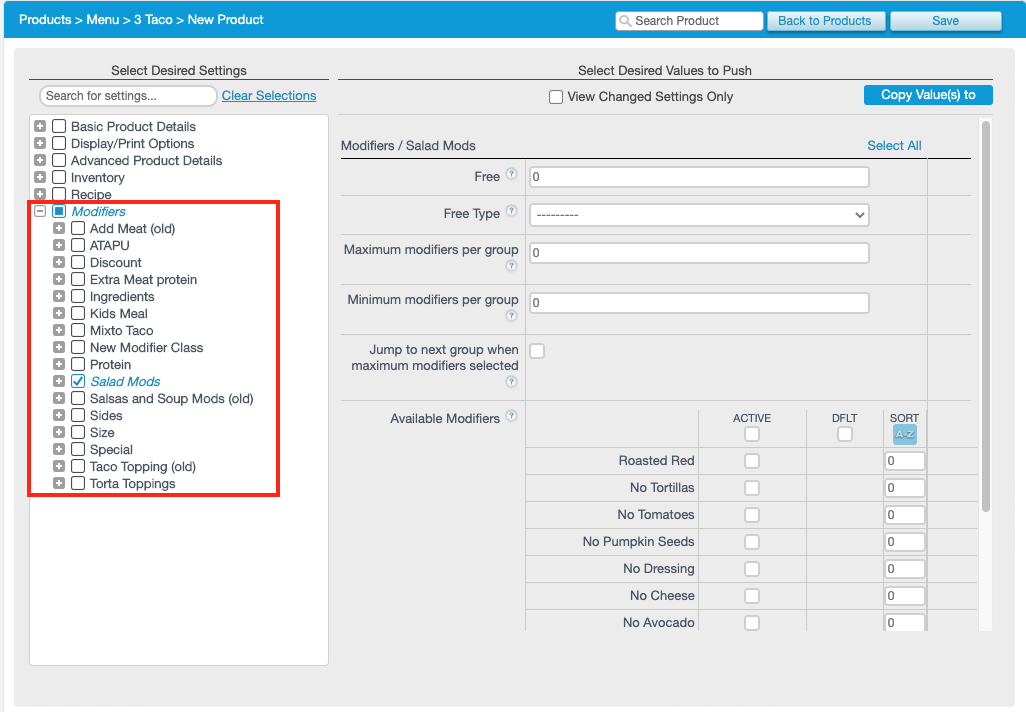This screenshot has height=712, width=1026.
Task: Click the Free value input field
Action: 699,177
